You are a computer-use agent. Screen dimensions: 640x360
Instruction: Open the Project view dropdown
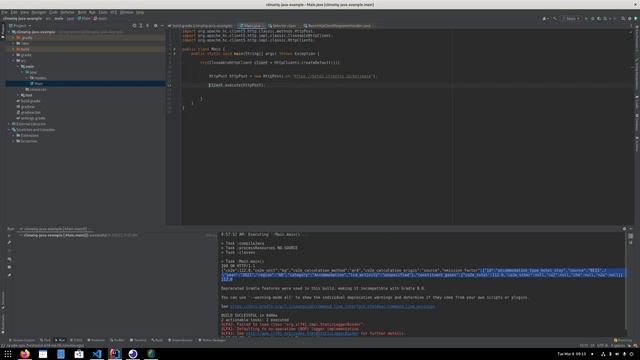point(20,26)
